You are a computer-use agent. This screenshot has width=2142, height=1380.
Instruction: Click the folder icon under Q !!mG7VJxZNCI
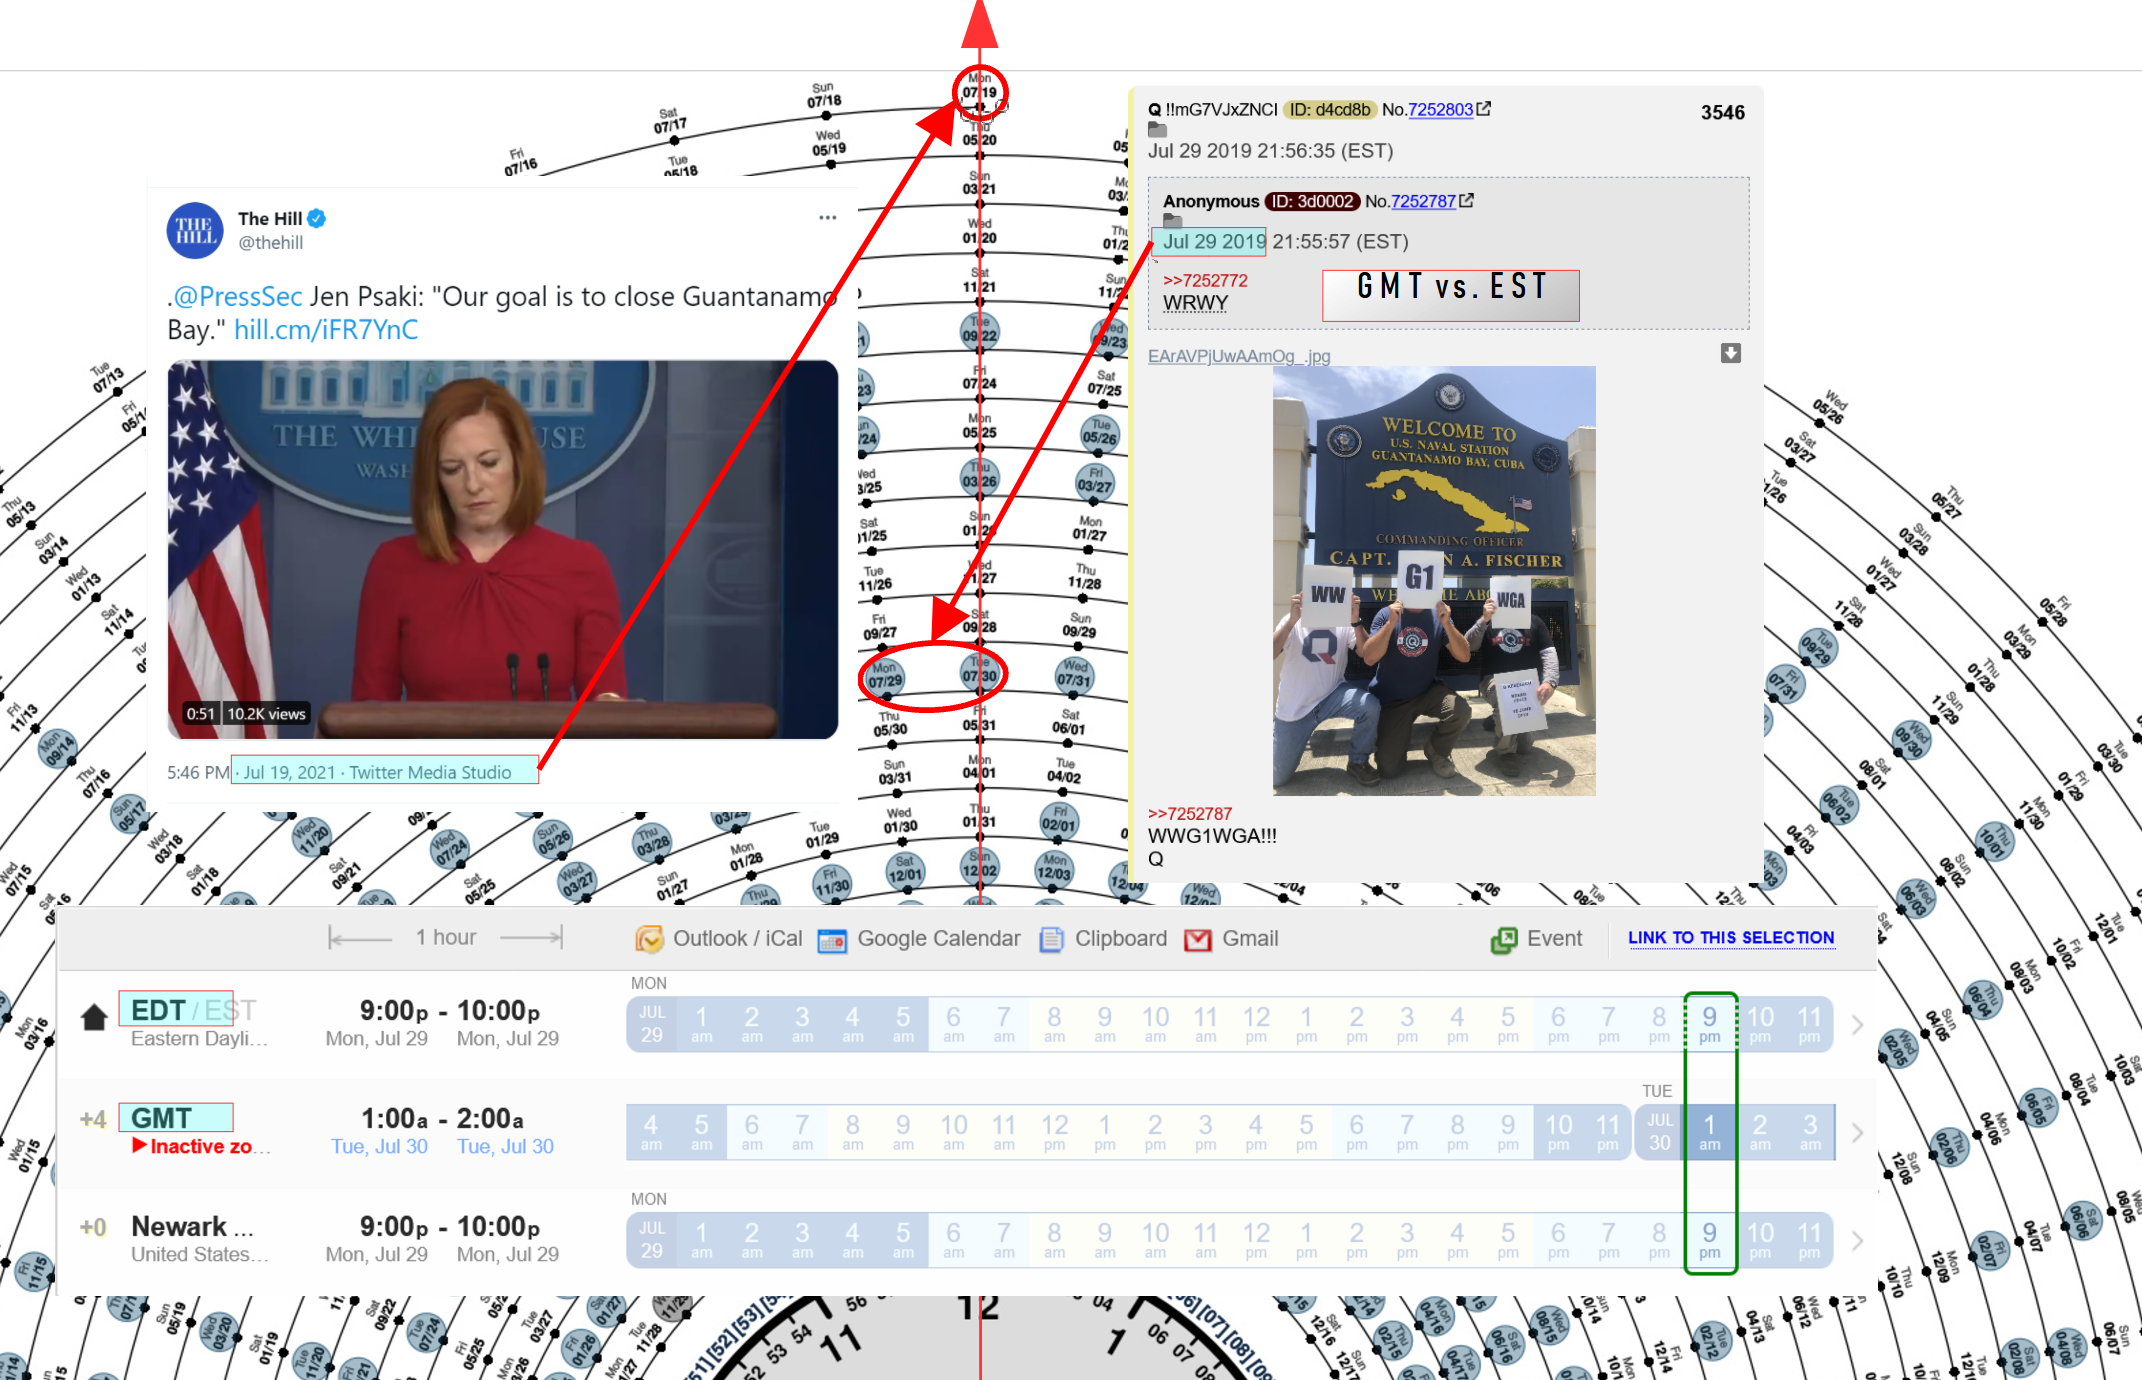(1158, 130)
